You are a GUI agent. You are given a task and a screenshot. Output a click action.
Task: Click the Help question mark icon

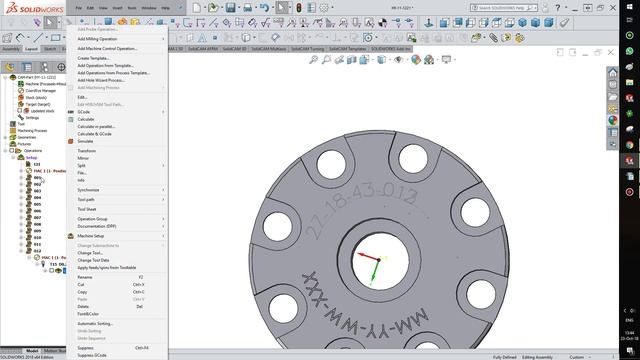pos(558,7)
